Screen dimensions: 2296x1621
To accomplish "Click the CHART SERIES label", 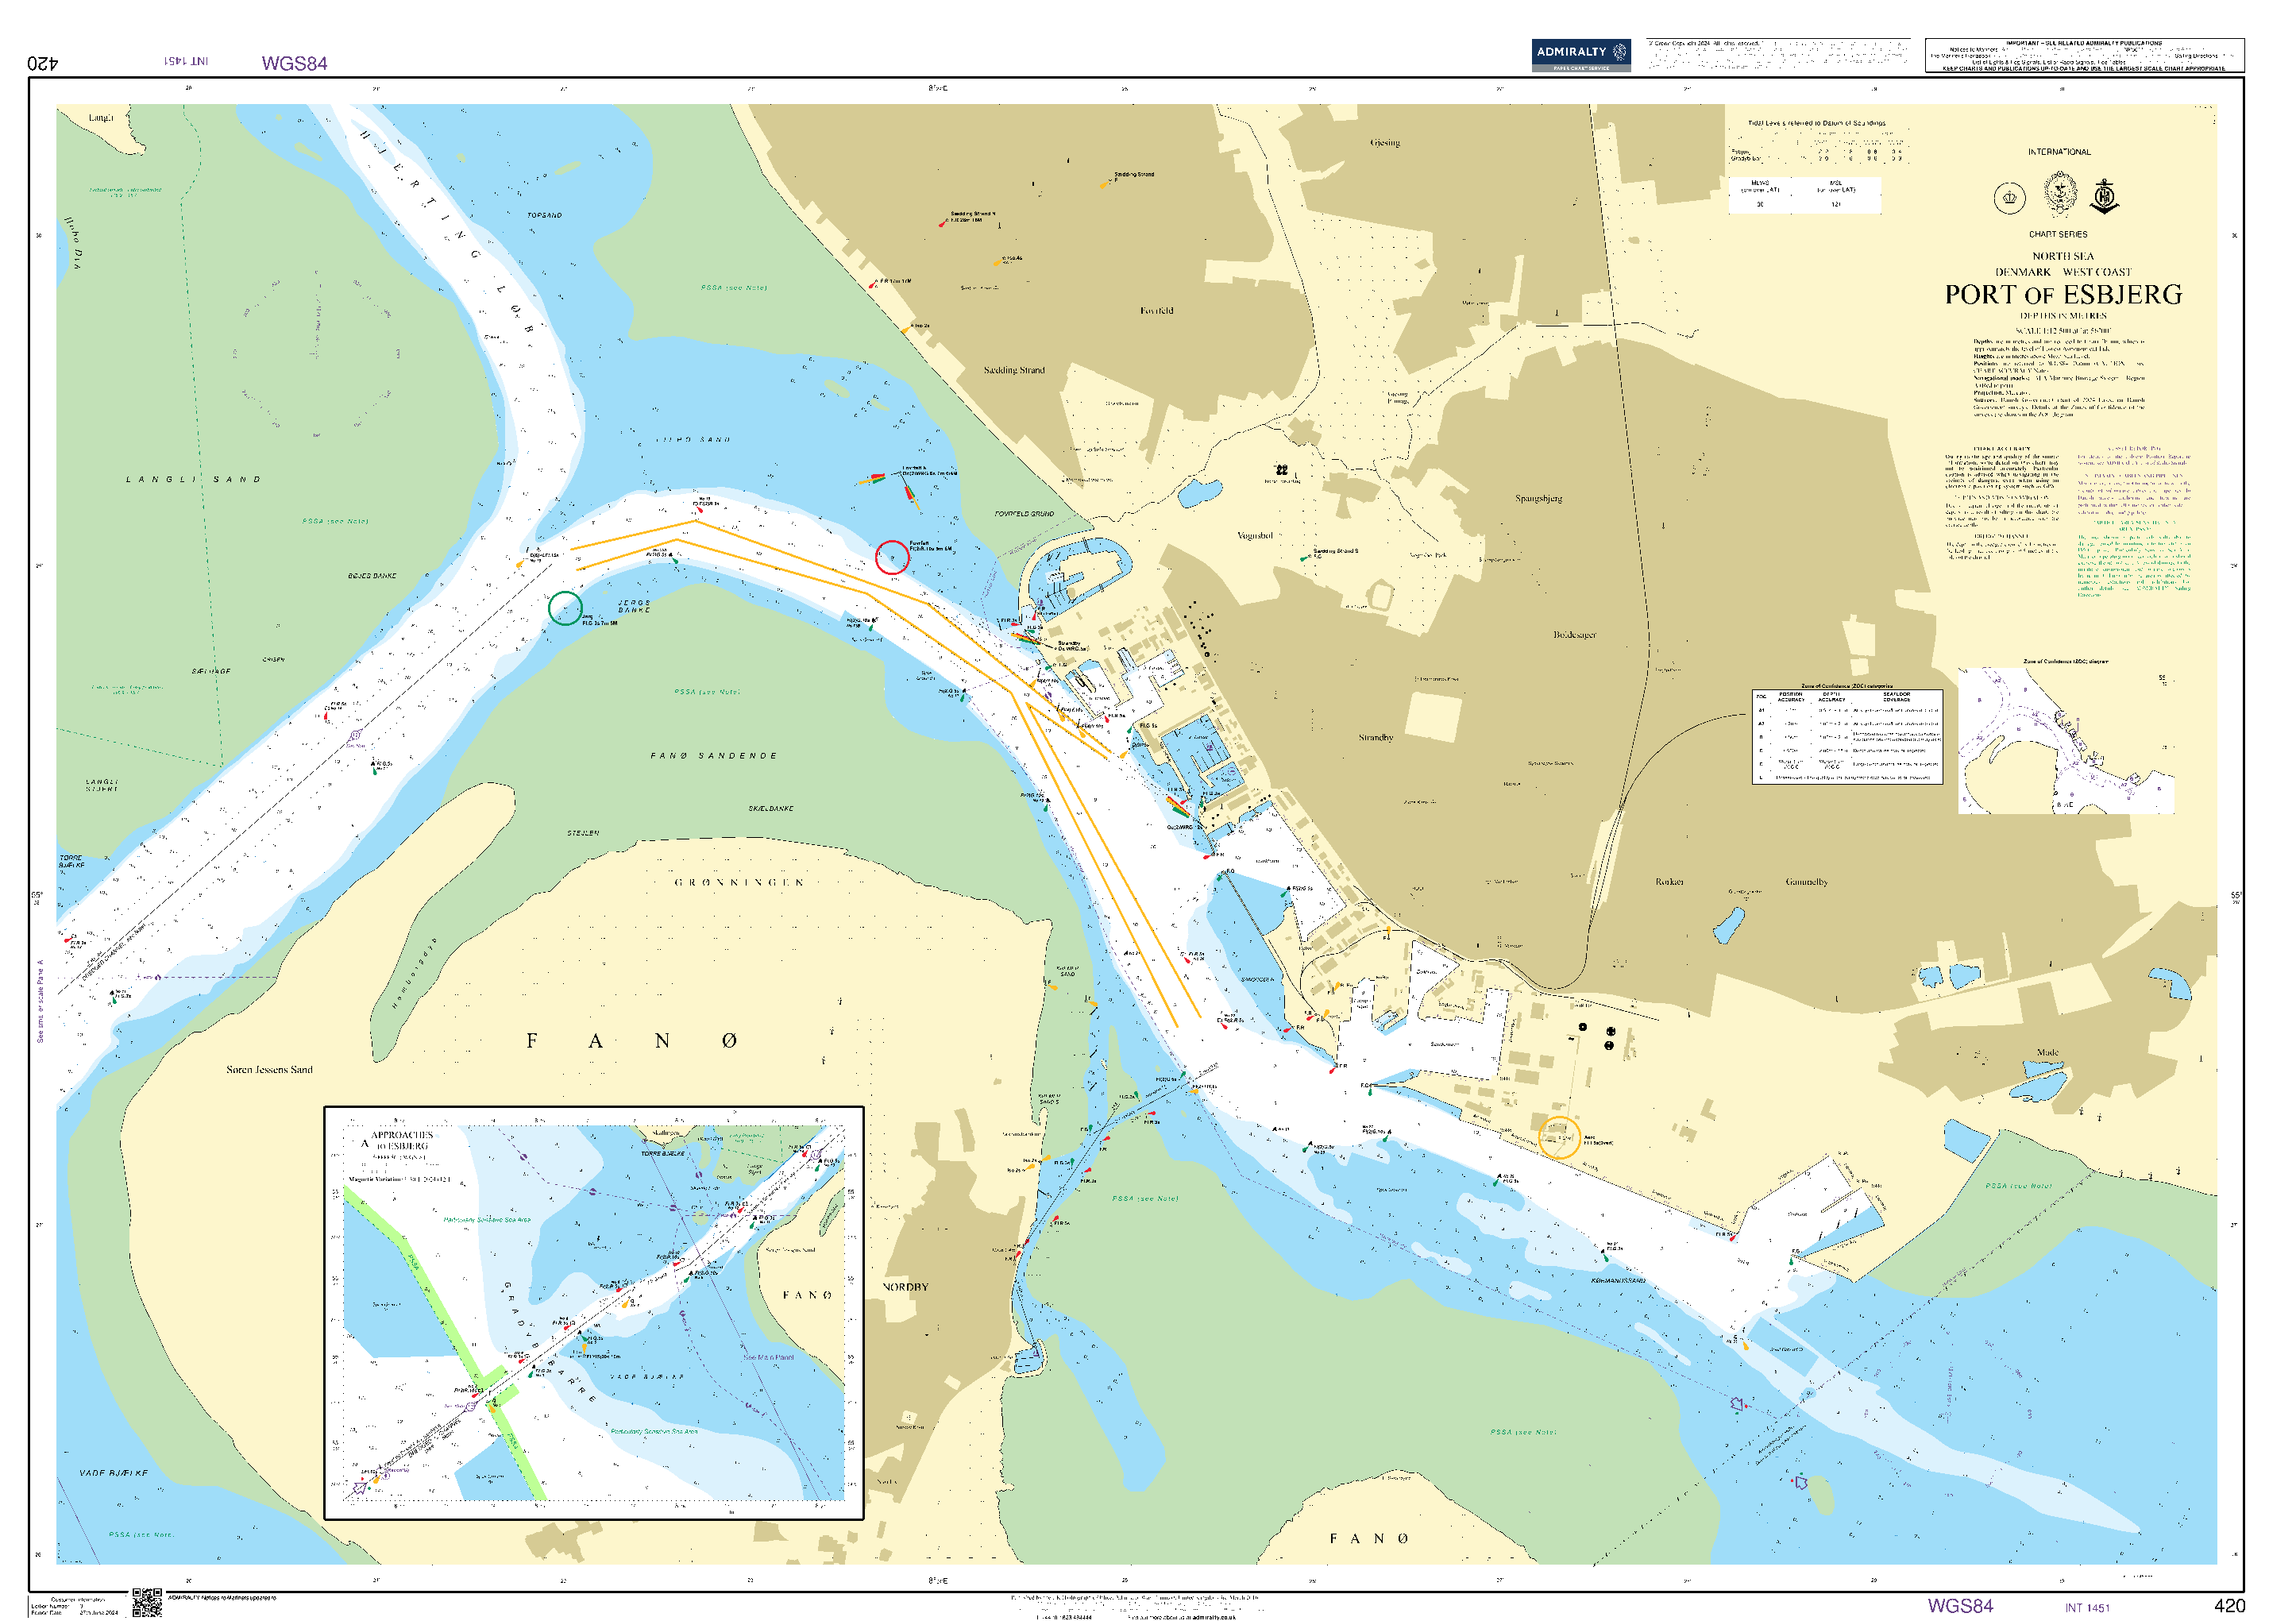I will tap(2058, 234).
